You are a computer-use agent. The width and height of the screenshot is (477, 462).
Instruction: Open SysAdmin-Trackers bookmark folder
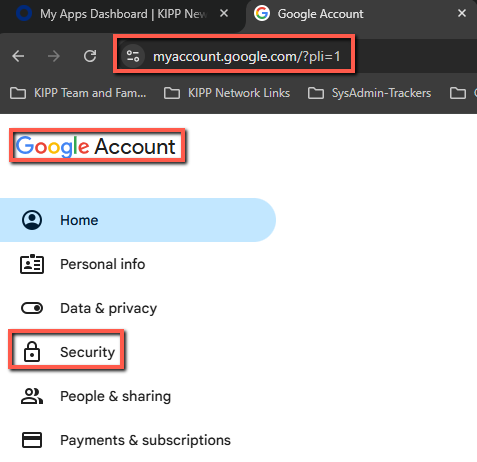pos(369,93)
